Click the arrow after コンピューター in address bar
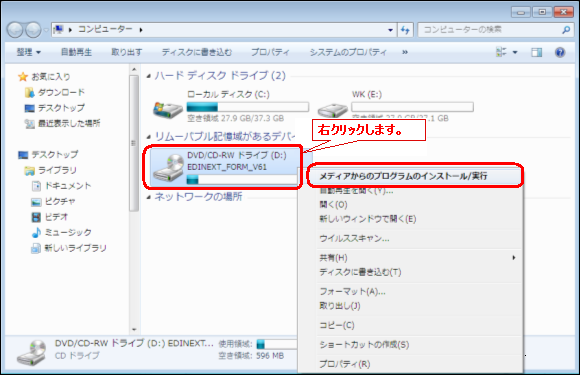This screenshot has height=375, width=580. [141, 30]
